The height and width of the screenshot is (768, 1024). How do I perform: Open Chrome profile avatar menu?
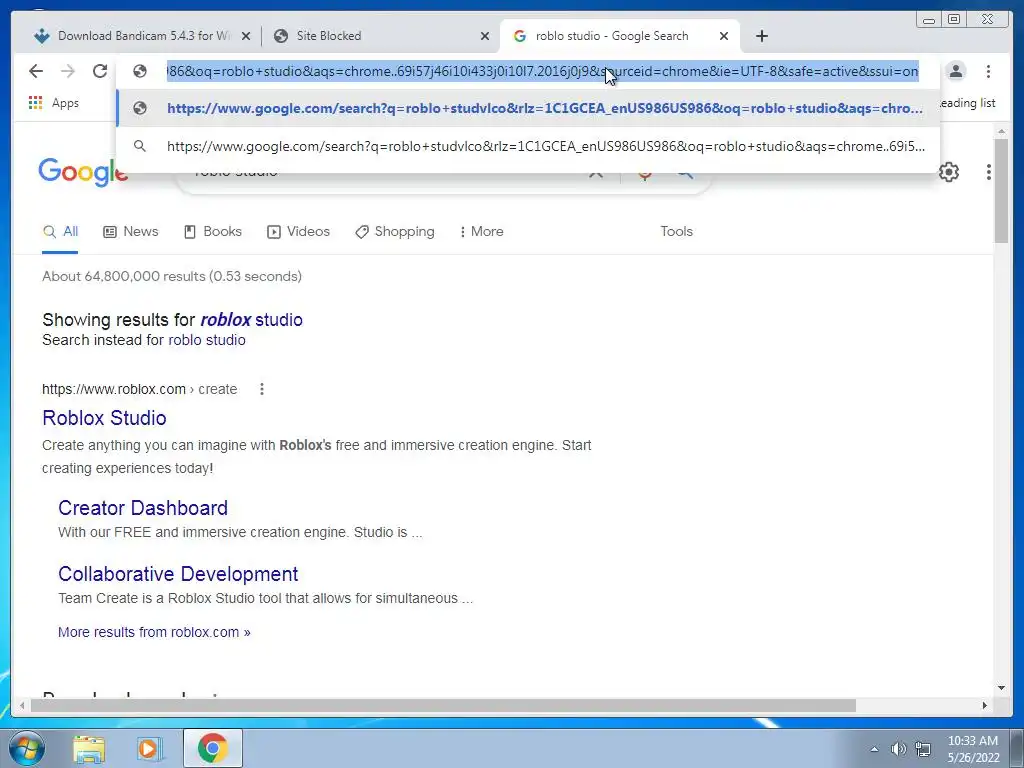click(x=955, y=71)
